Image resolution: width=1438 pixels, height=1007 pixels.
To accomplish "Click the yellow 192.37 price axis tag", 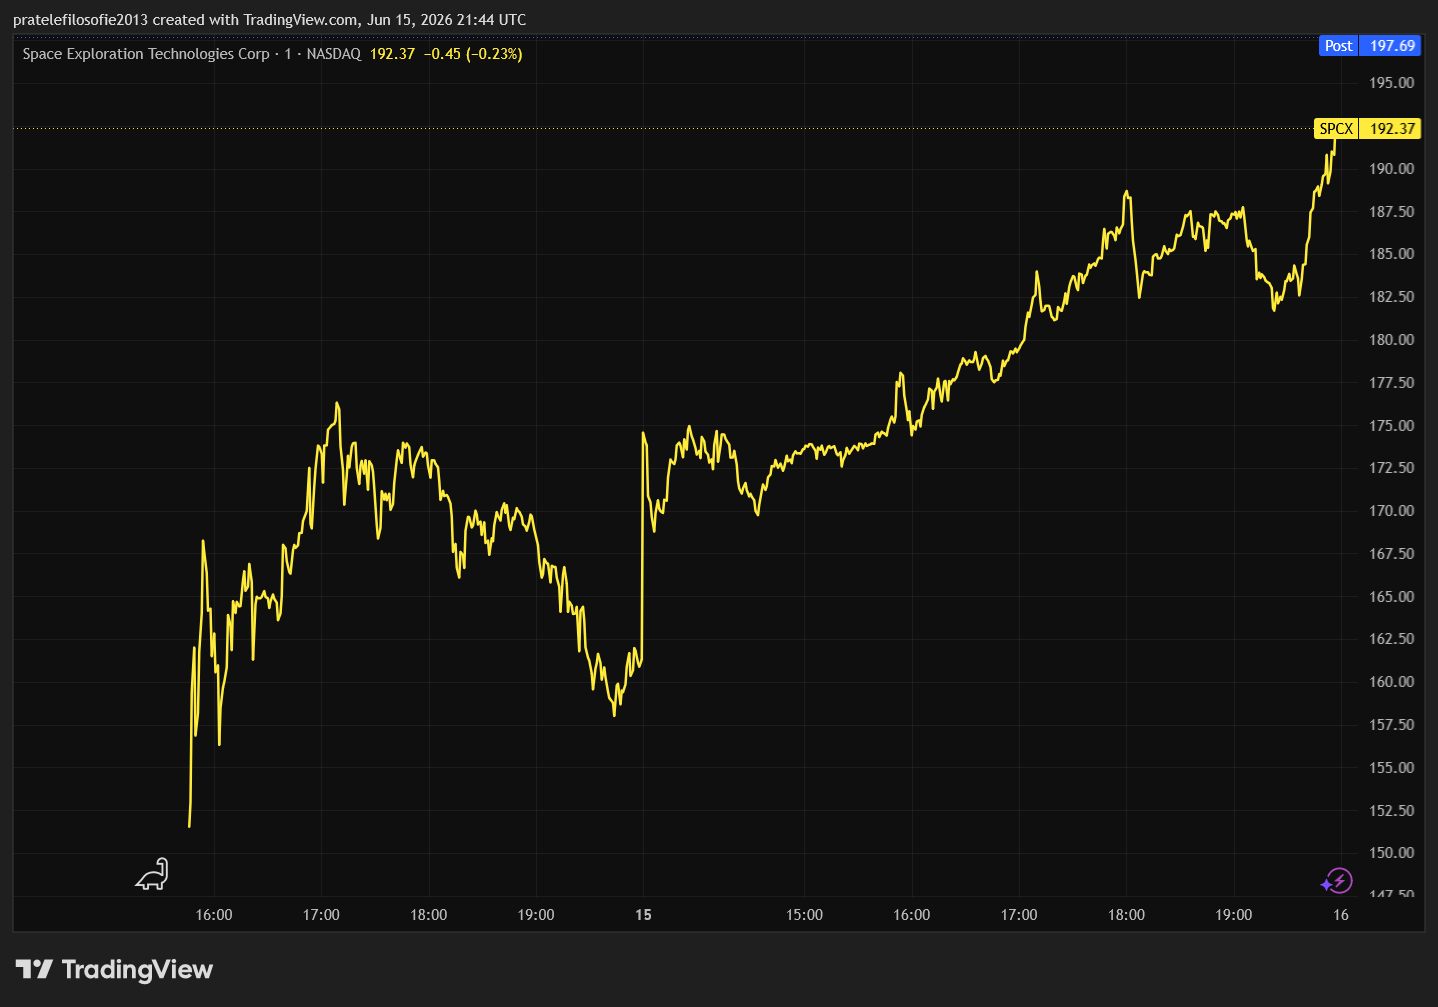I will click(x=1392, y=129).
